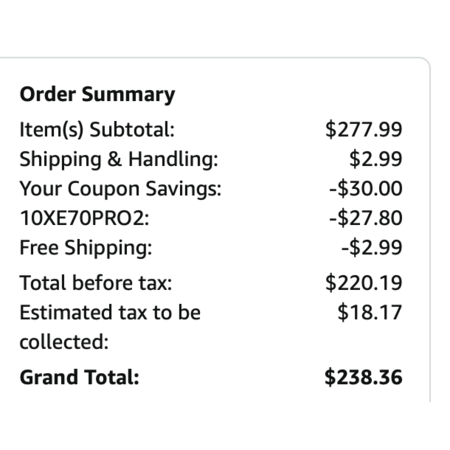Click Estimated tax to be text
The height and width of the screenshot is (450, 450).
pos(110,313)
